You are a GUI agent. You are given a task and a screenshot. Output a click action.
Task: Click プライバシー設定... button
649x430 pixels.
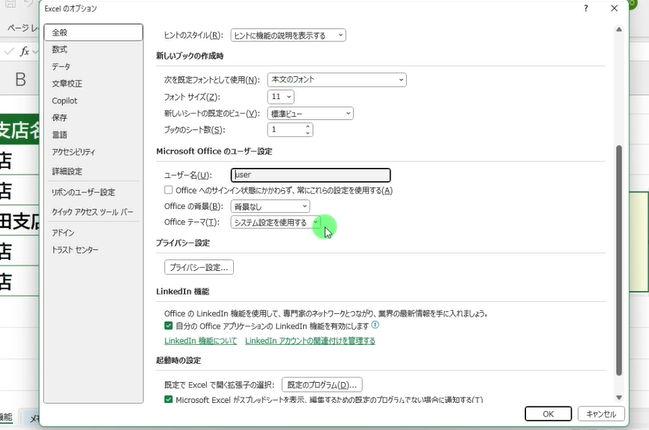pos(199,267)
